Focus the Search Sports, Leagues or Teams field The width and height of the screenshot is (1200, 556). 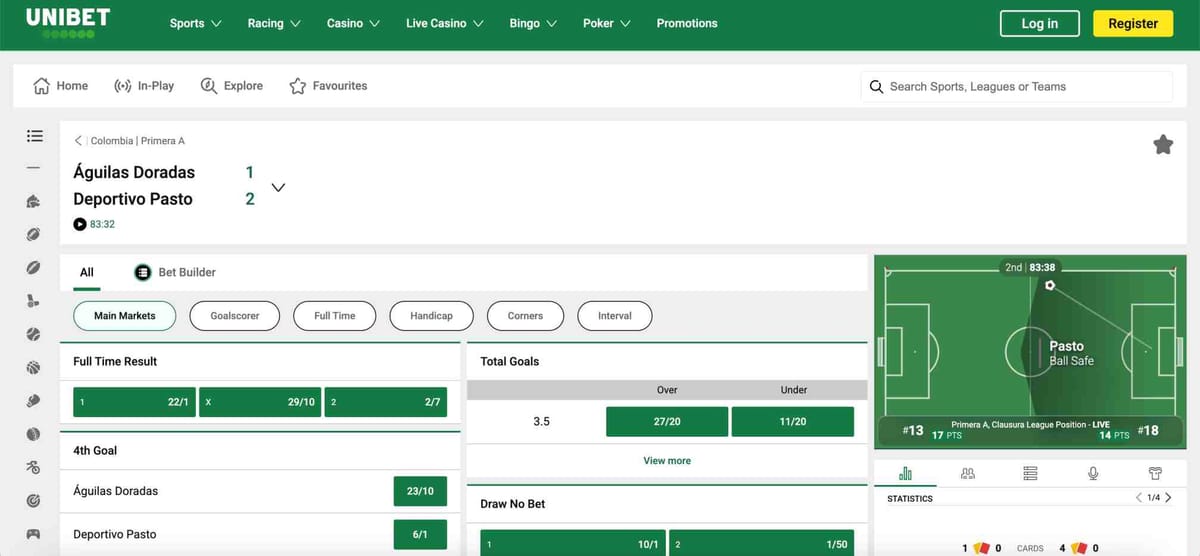pos(1017,87)
